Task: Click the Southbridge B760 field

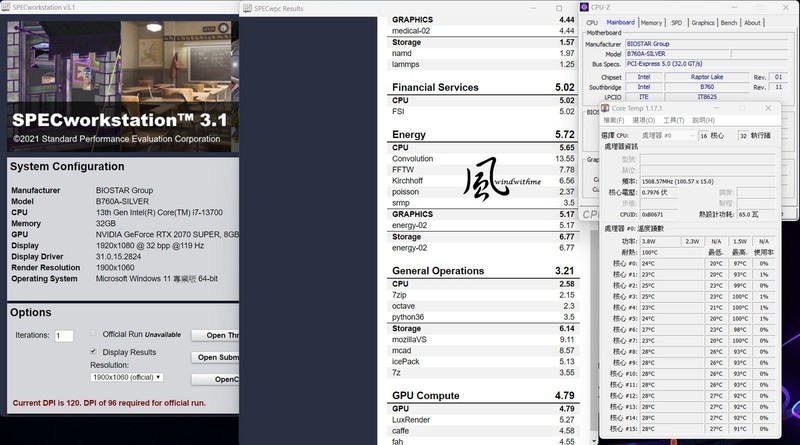Action: tap(707, 87)
